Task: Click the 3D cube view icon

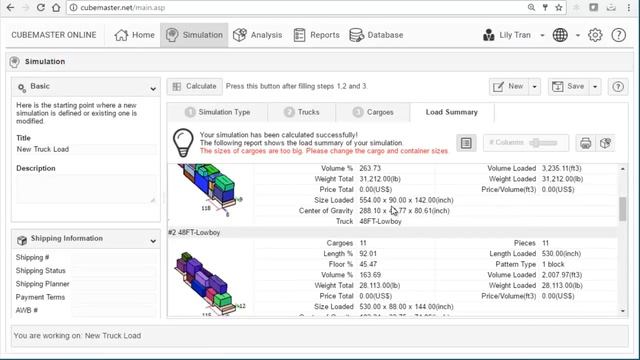Action: [x=605, y=143]
